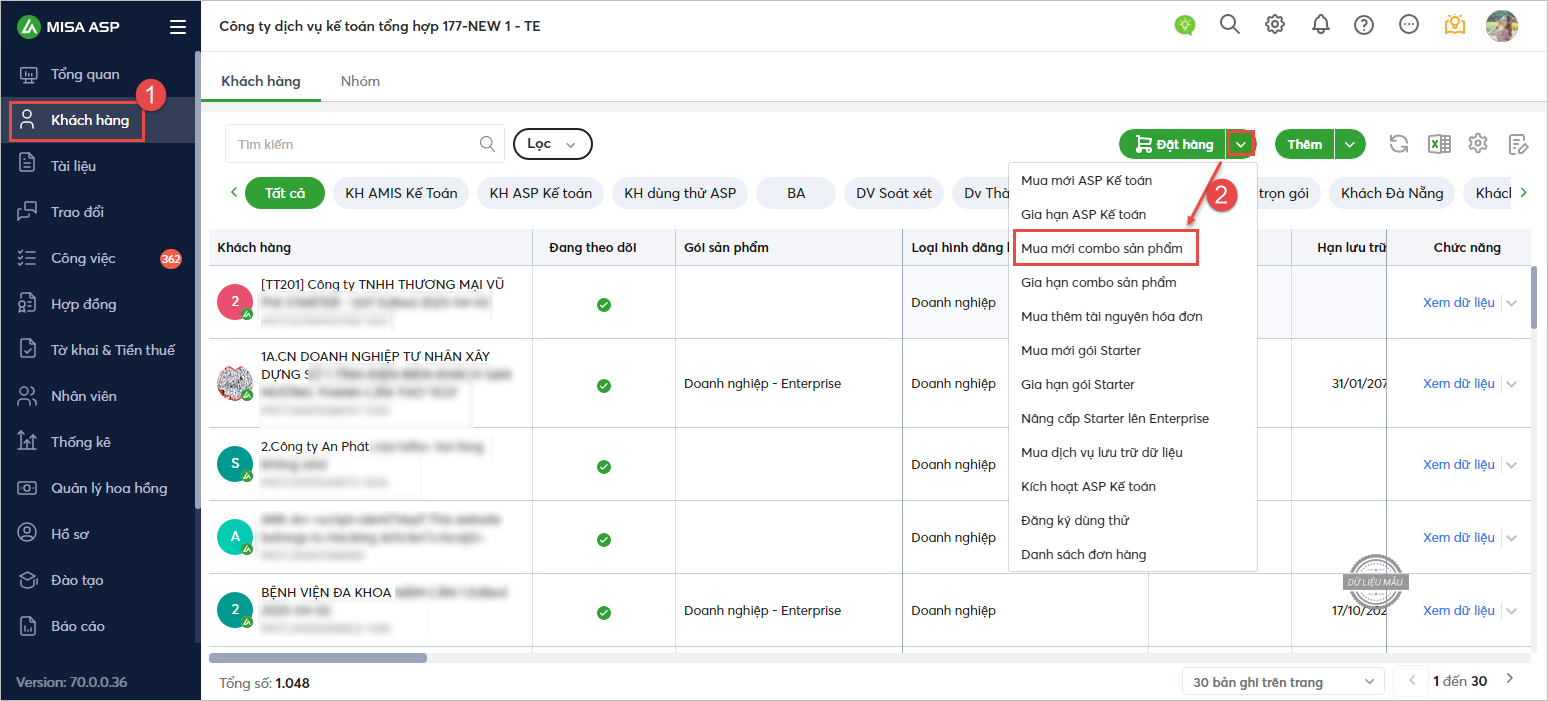1548x701 pixels.
Task: Expand actions chevron for BỆNH VIỆN ĐA KHOA row
Action: click(x=1511, y=611)
